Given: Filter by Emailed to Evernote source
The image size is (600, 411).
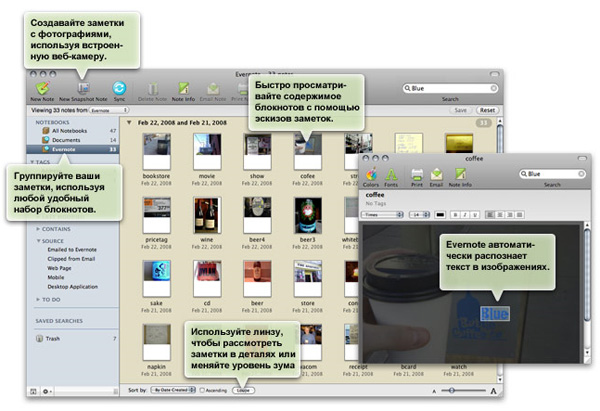Looking at the screenshot, I should [x=72, y=250].
